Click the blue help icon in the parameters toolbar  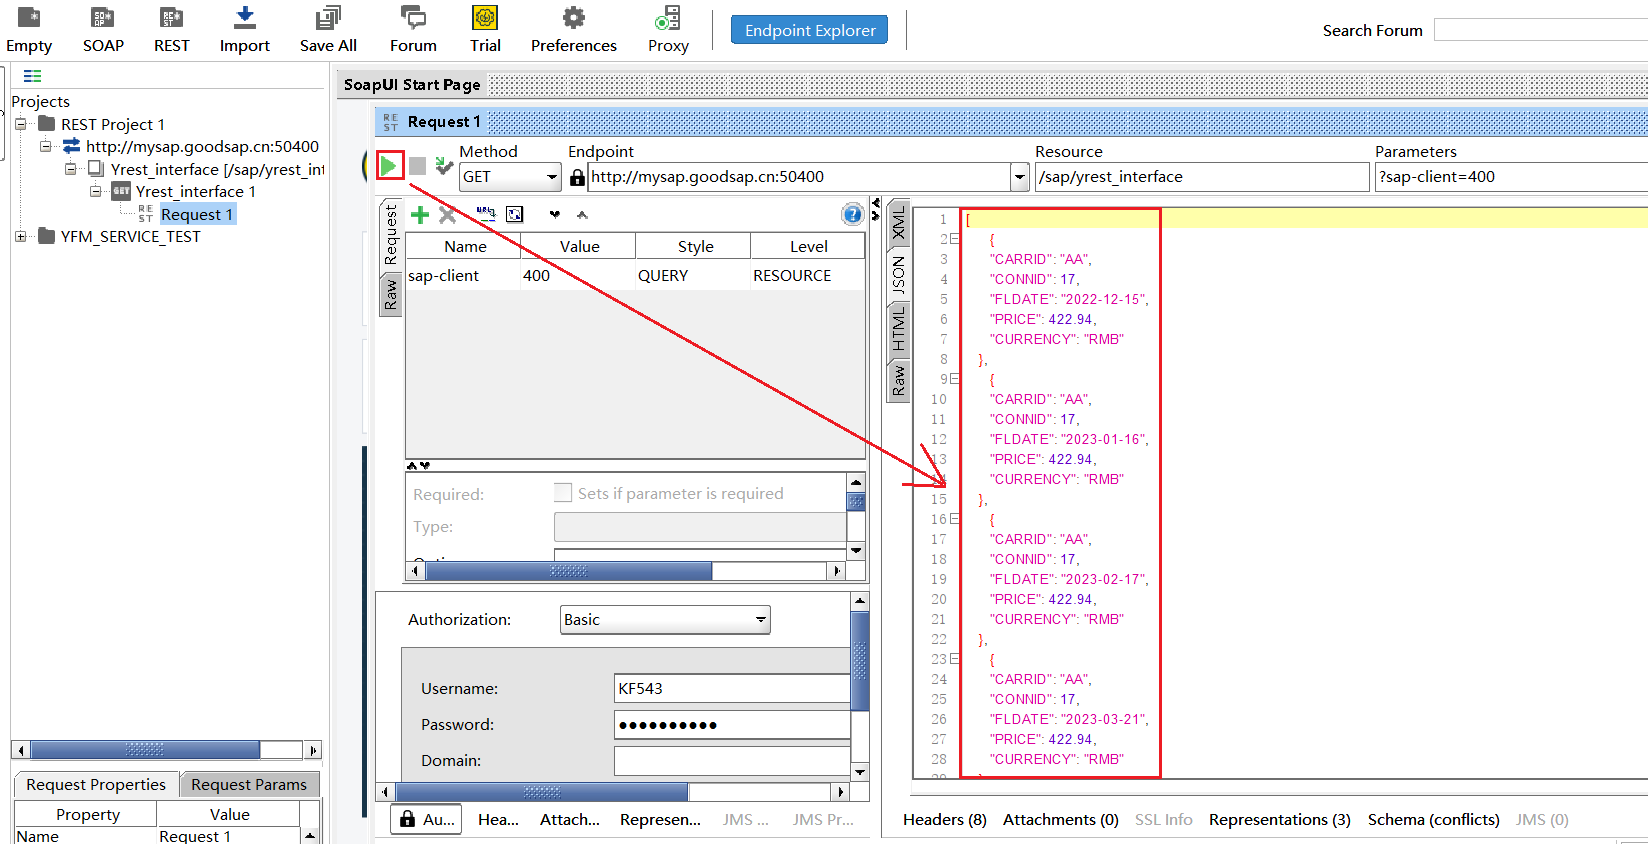click(852, 214)
